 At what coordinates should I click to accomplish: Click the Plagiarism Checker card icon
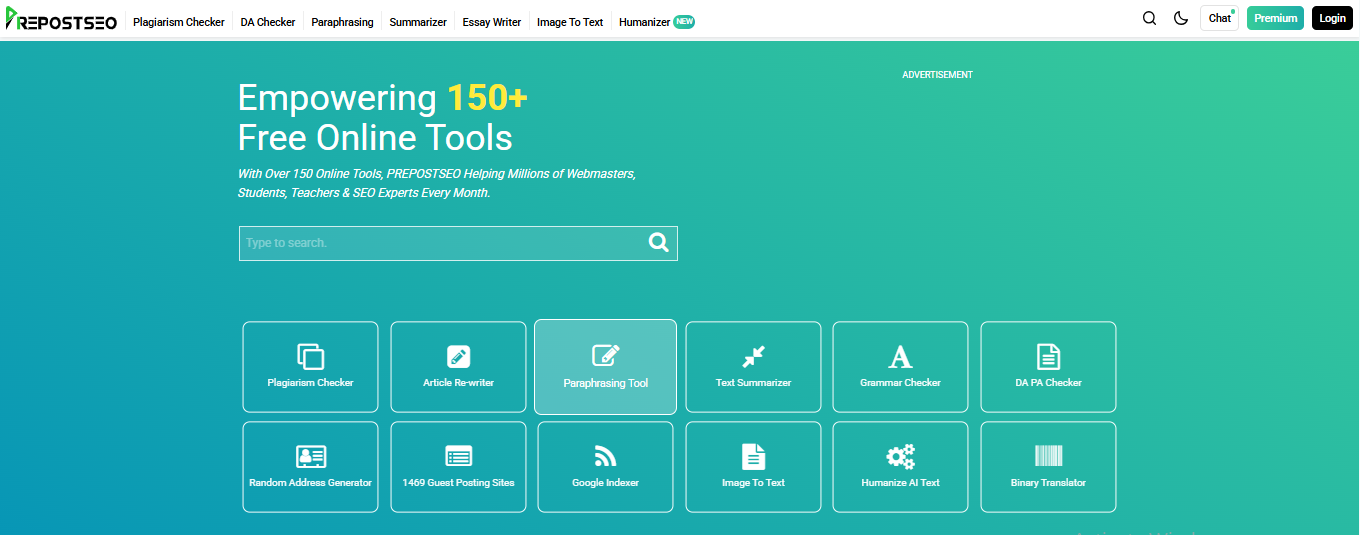click(x=310, y=356)
